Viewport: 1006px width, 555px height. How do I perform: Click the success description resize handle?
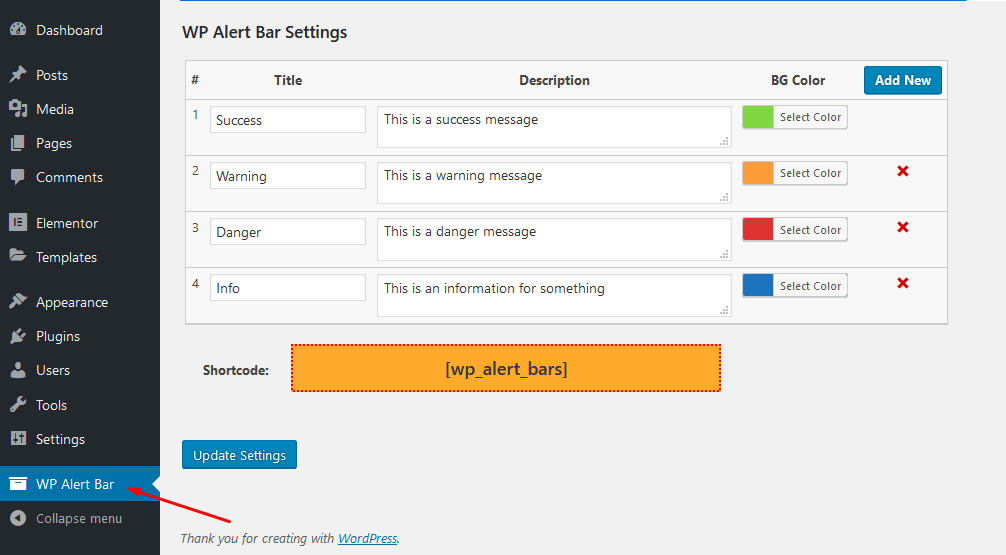click(724, 141)
